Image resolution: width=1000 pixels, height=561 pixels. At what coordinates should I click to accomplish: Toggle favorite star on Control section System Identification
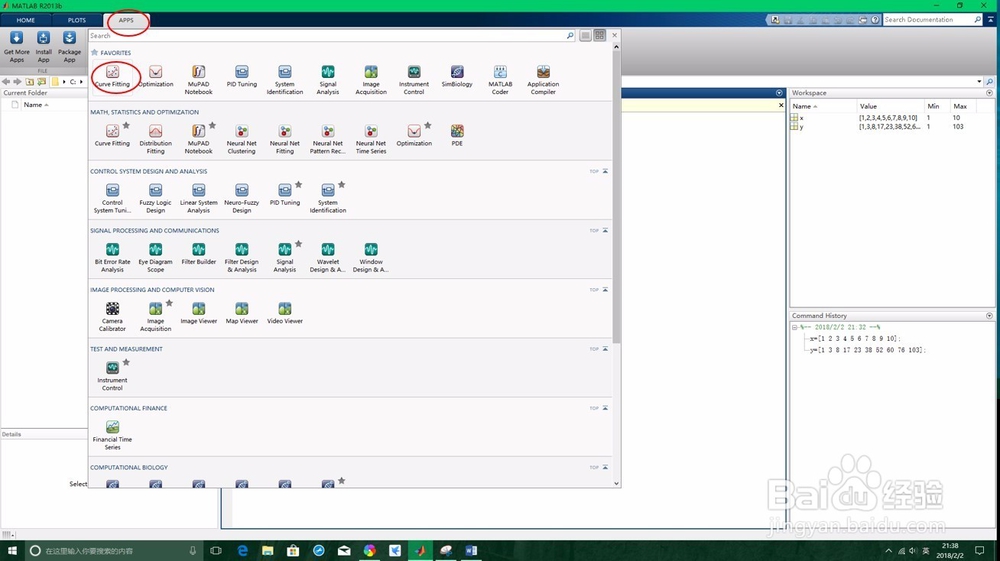[x=342, y=185]
